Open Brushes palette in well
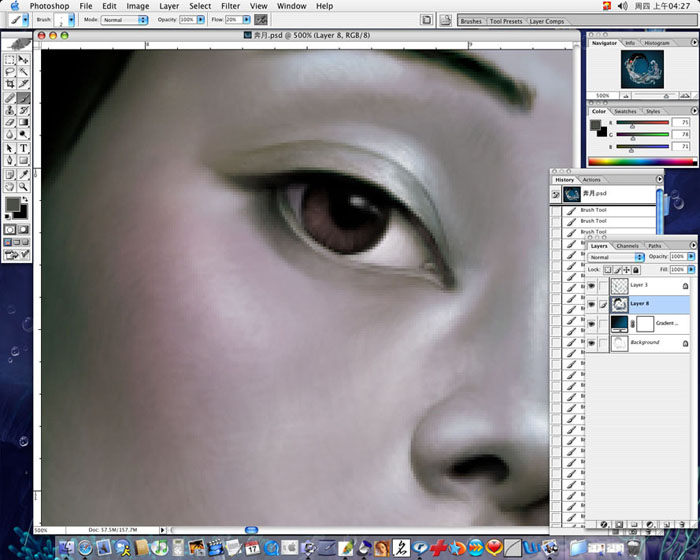700x560 pixels. coord(471,21)
